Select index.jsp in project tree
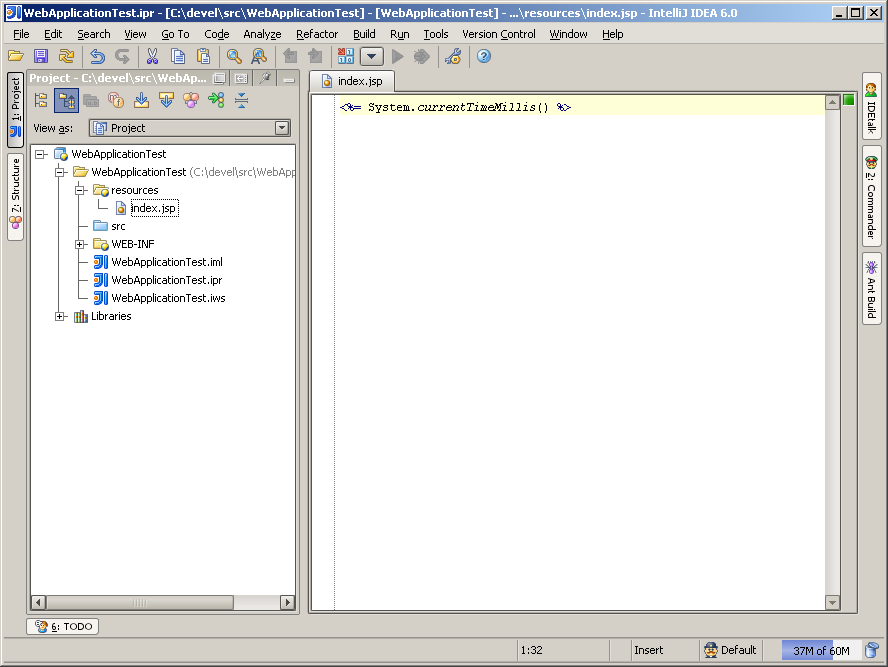This screenshot has width=888, height=667. pyautogui.click(x=153, y=208)
